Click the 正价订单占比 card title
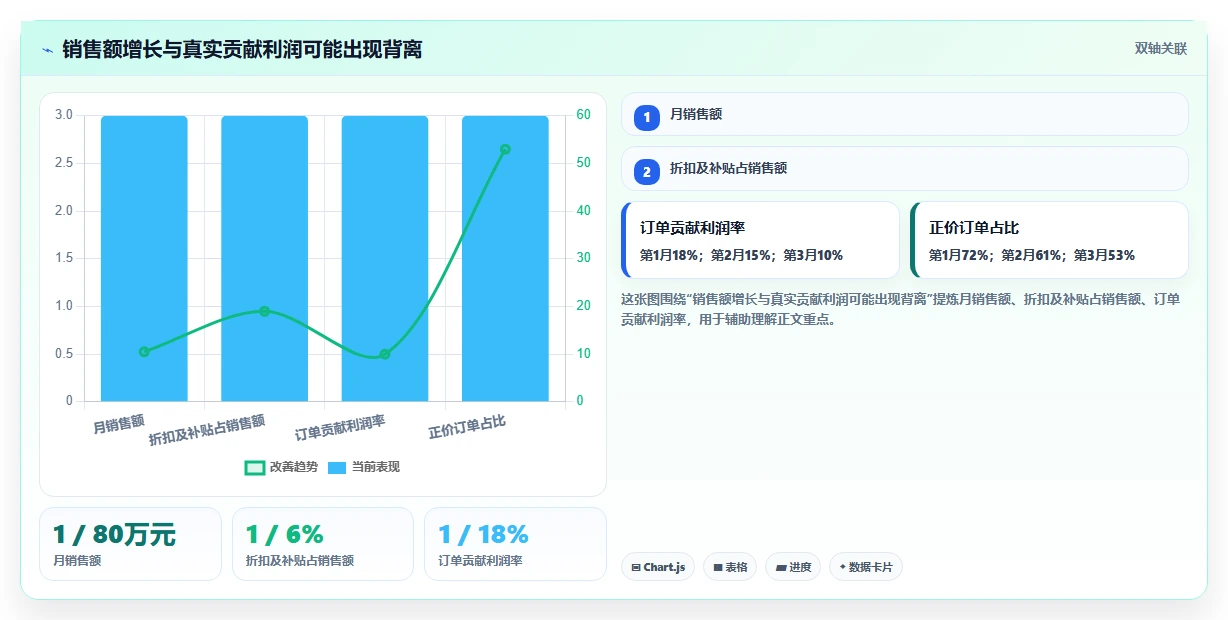The width and height of the screenshot is (1228, 620). pyautogui.click(x=974, y=228)
